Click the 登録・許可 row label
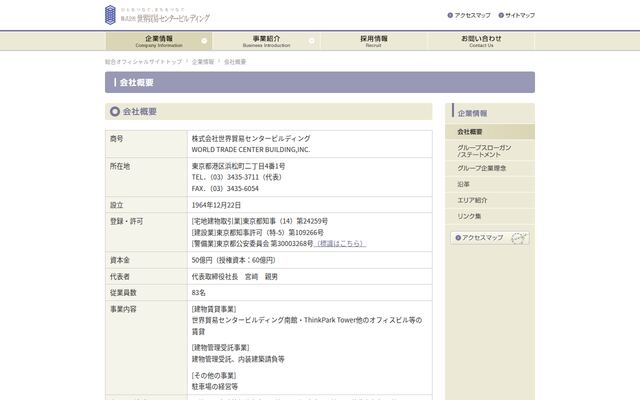Screen dimensions: 640x400 [x=126, y=221]
